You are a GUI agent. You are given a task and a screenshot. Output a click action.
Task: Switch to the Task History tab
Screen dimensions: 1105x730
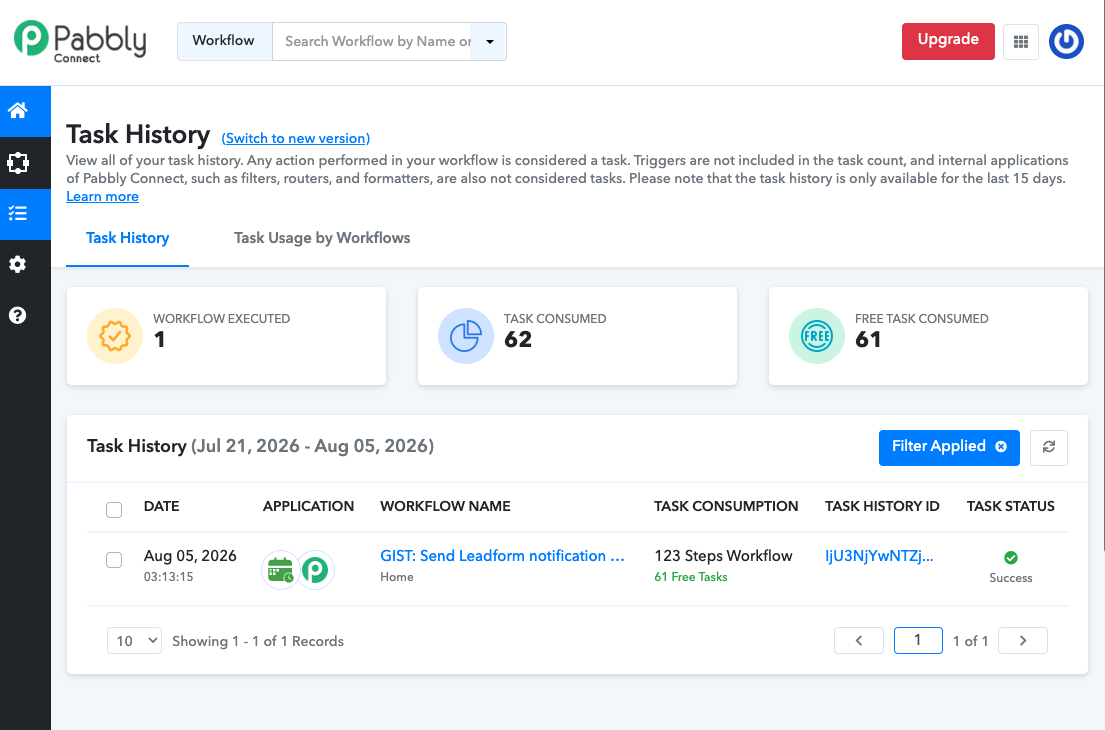coord(128,238)
